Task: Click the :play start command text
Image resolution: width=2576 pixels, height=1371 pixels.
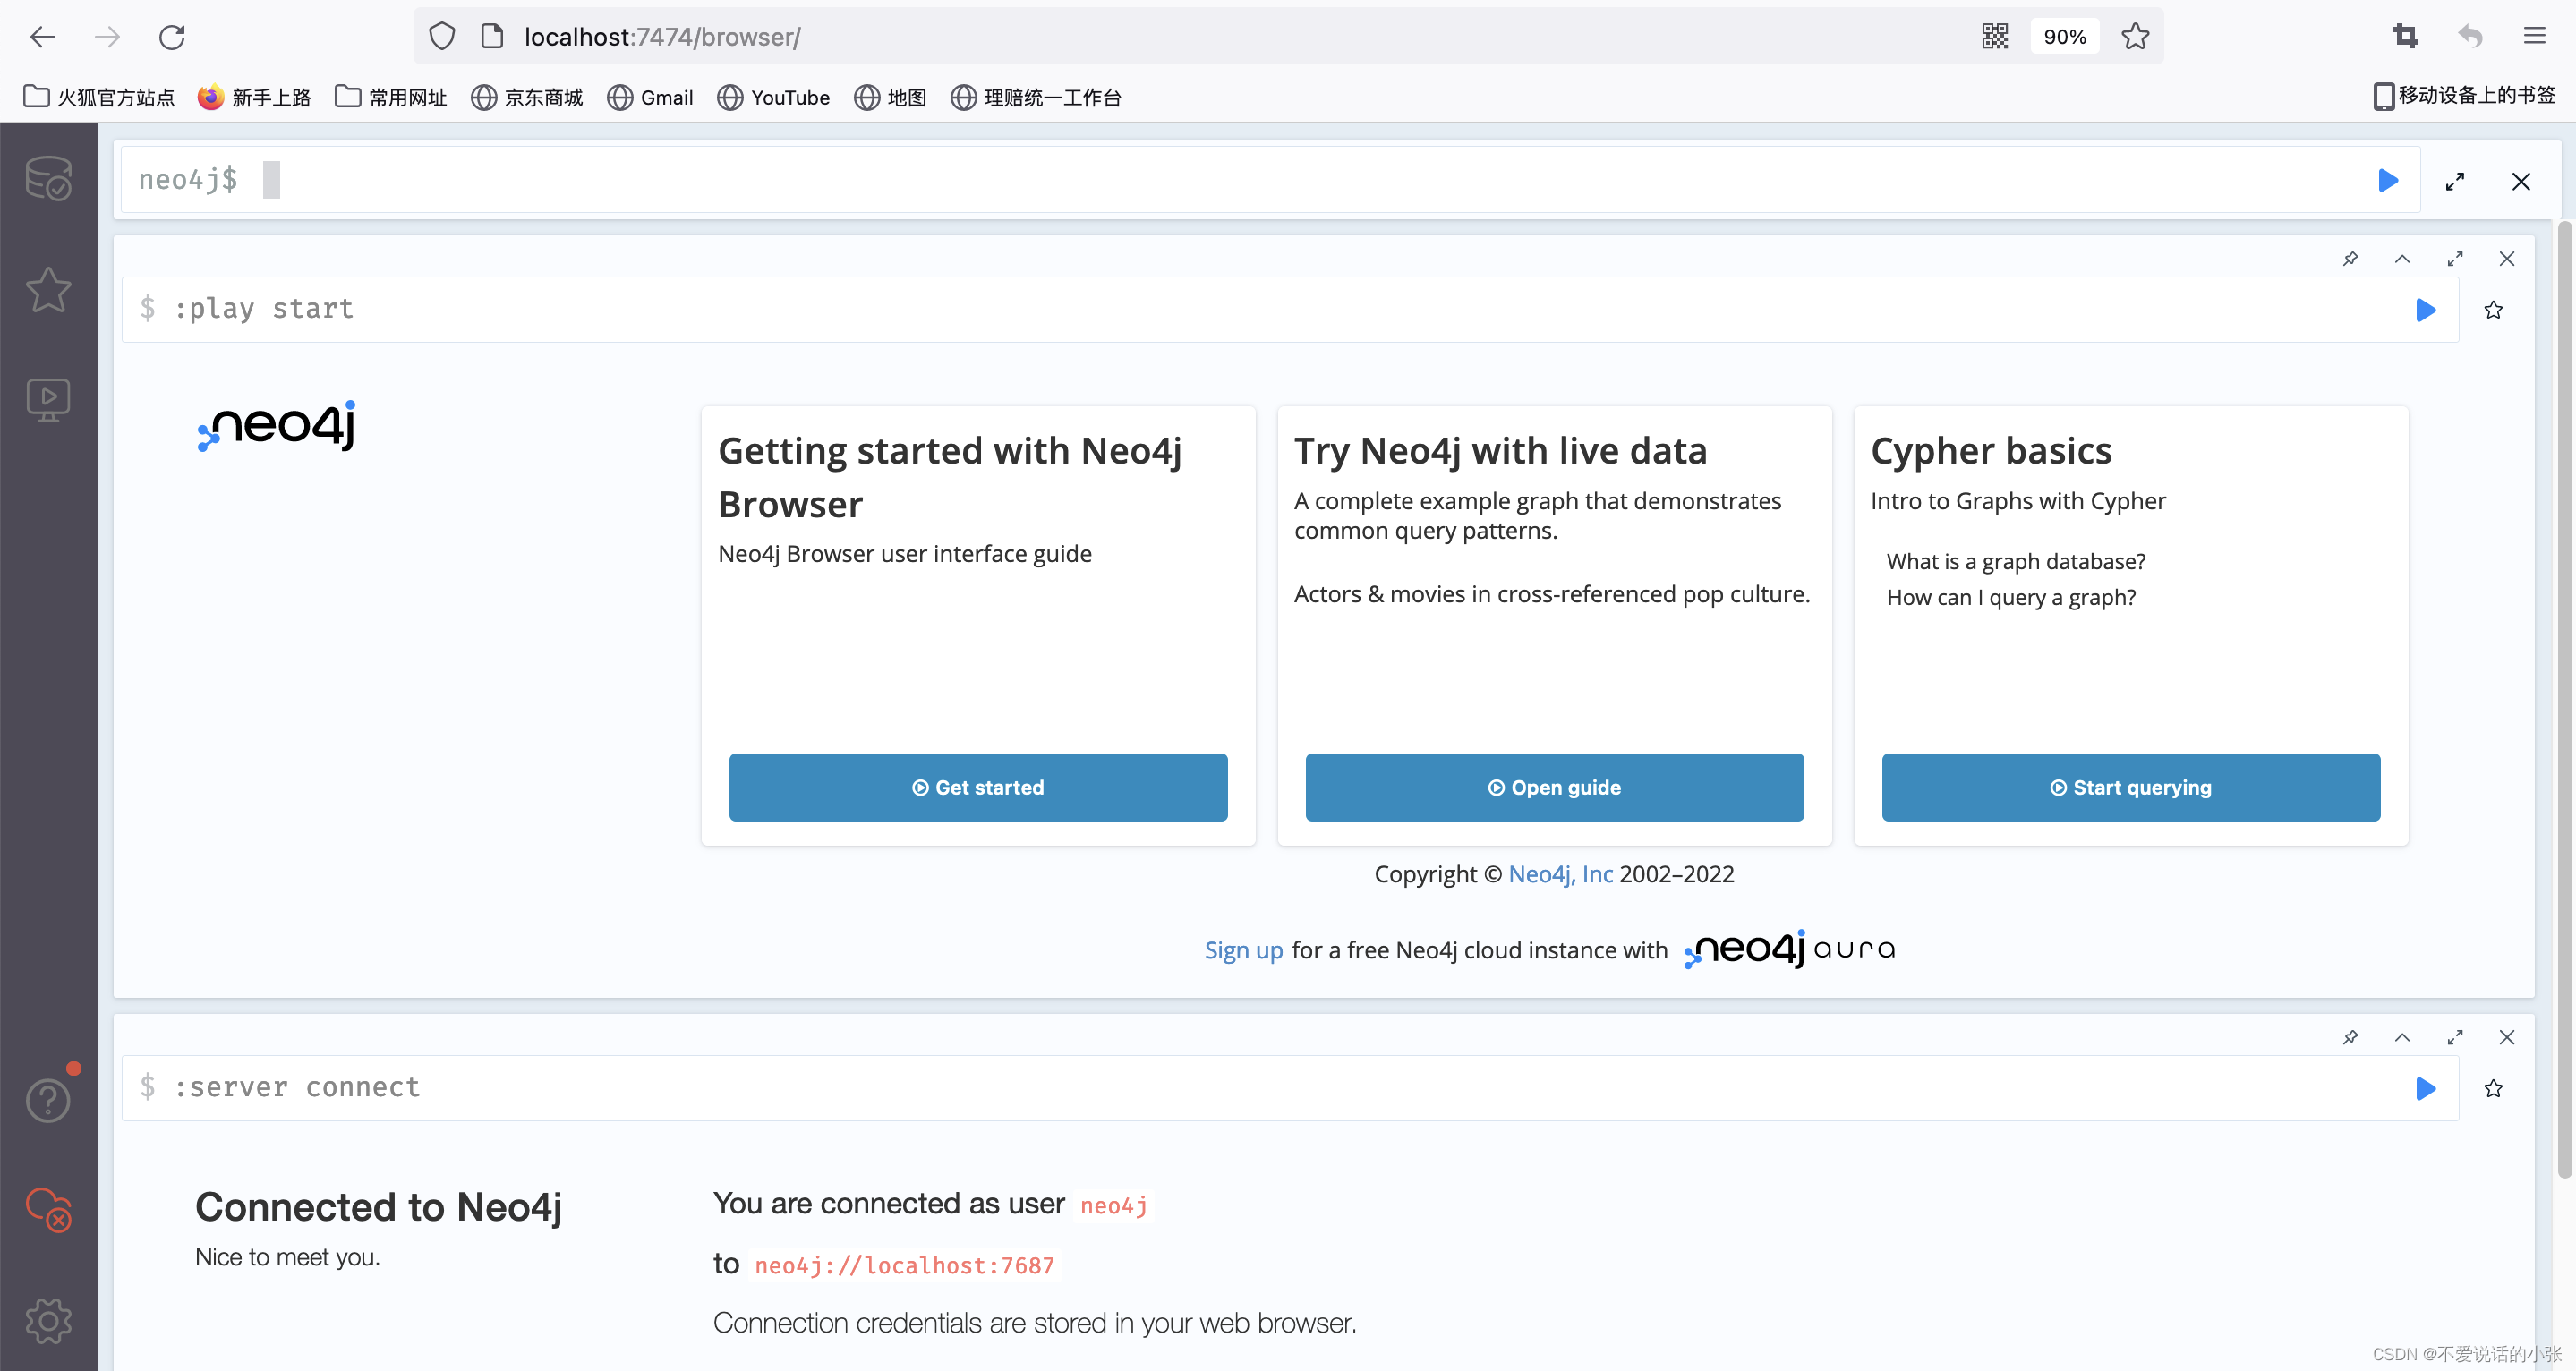Action: point(264,309)
